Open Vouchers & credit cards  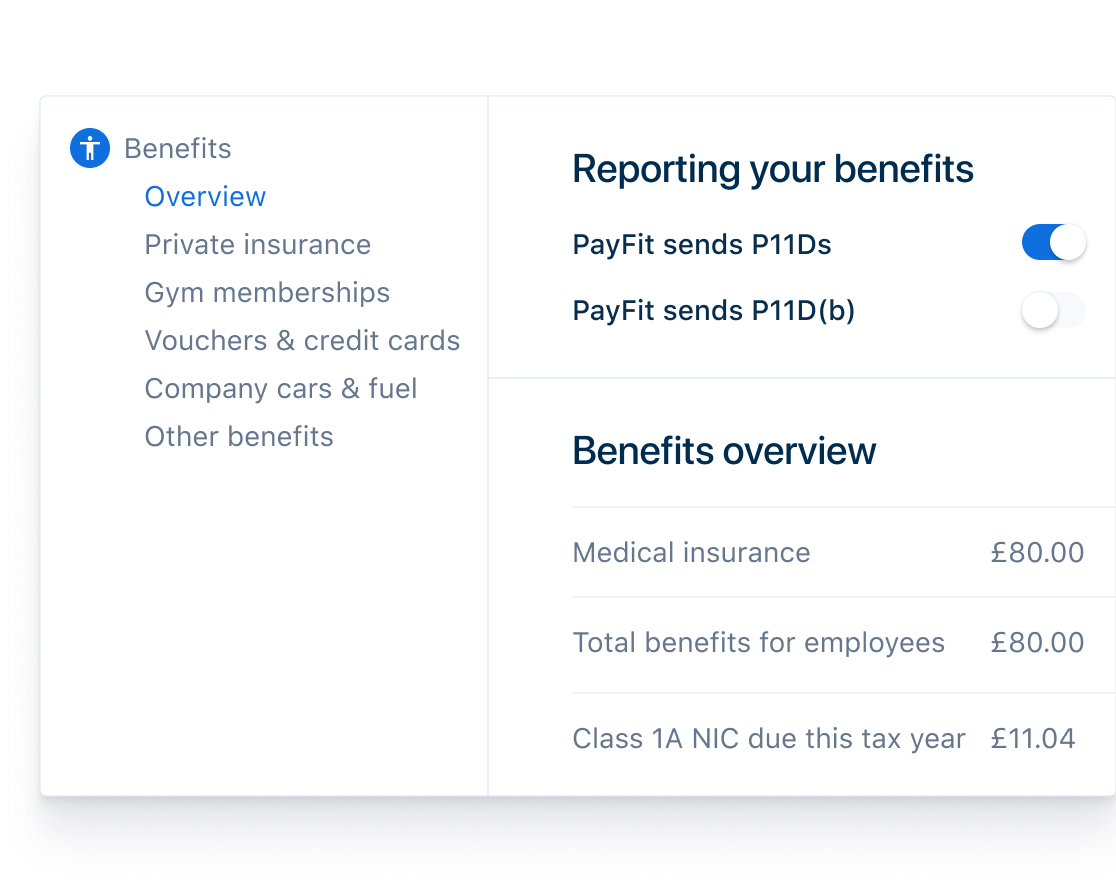click(302, 341)
